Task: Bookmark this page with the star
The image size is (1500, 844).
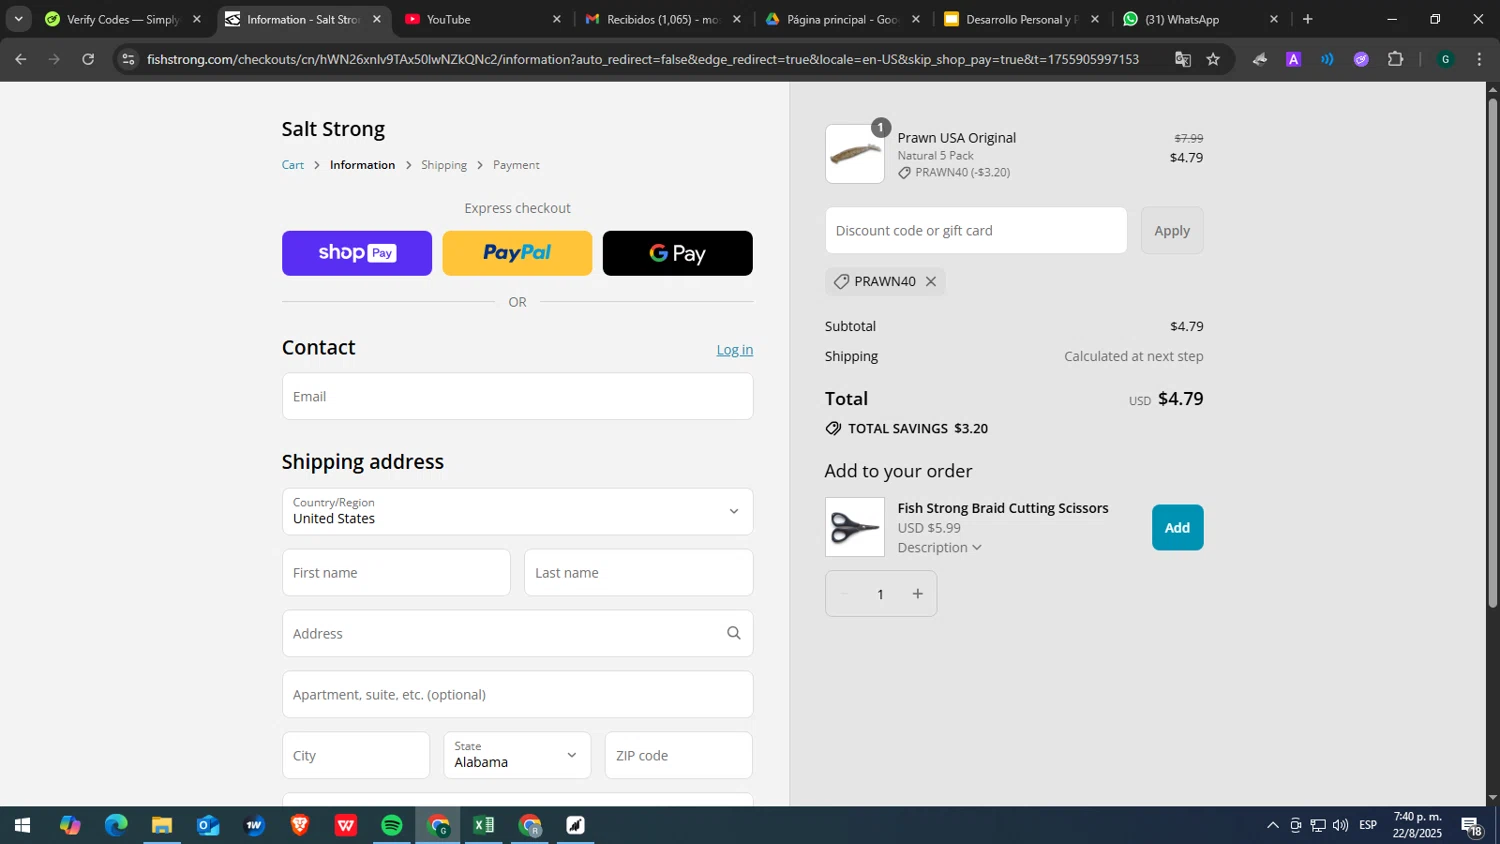Action: pos(1213,60)
